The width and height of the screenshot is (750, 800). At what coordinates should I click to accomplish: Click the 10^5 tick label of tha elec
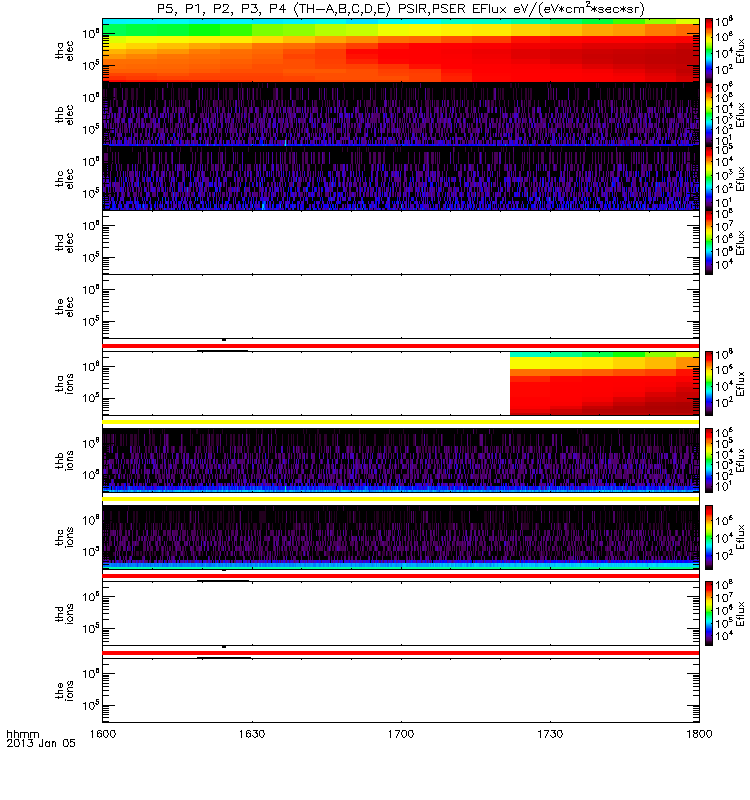[x=90, y=65]
